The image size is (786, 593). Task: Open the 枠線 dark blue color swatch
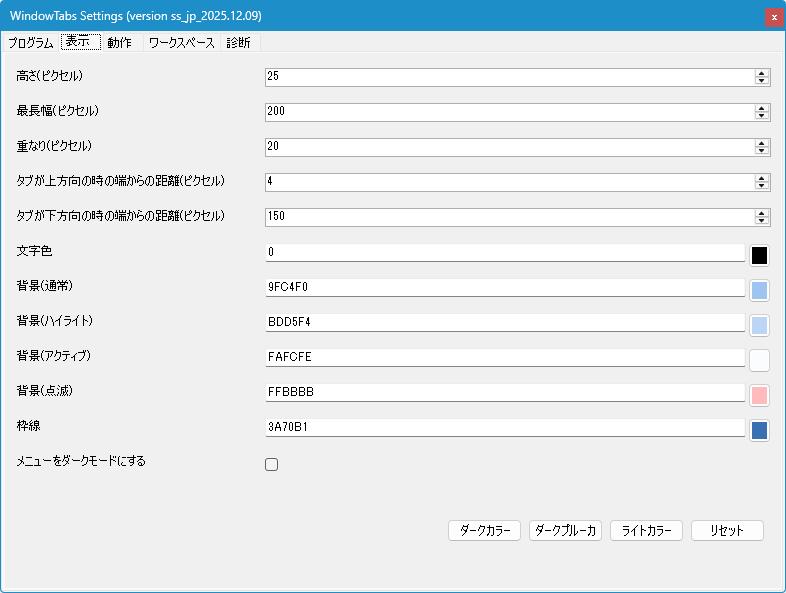(759, 431)
